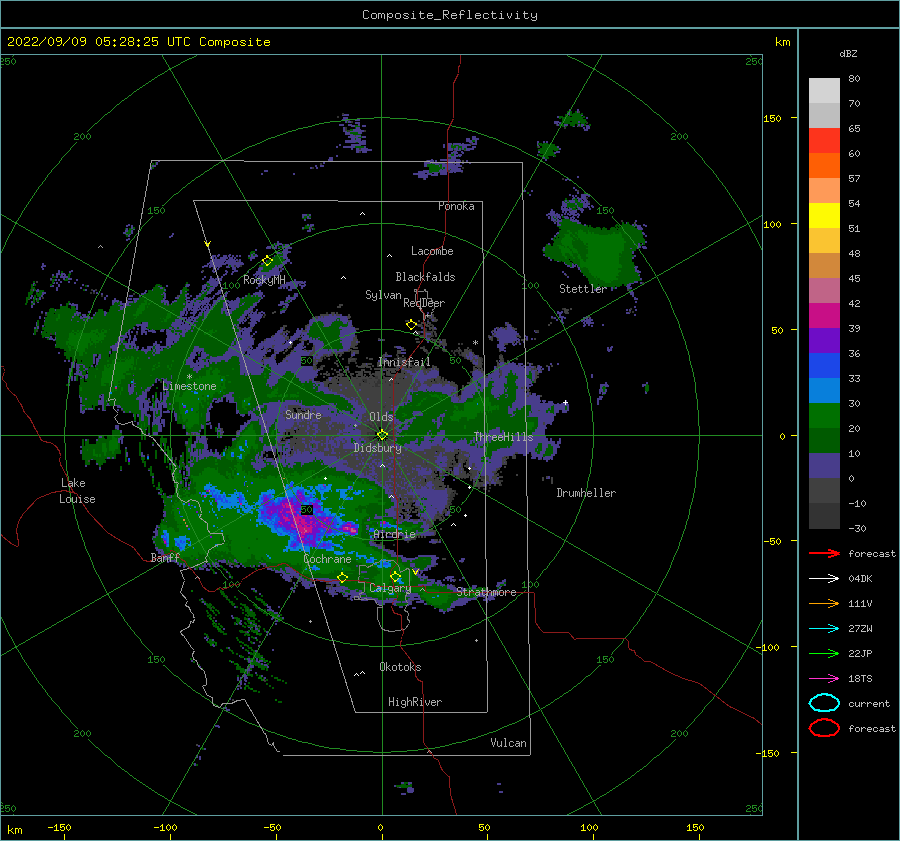The image size is (900, 841).
Task: Click the cyan 27ZW arrow in legend
Action: (824, 629)
